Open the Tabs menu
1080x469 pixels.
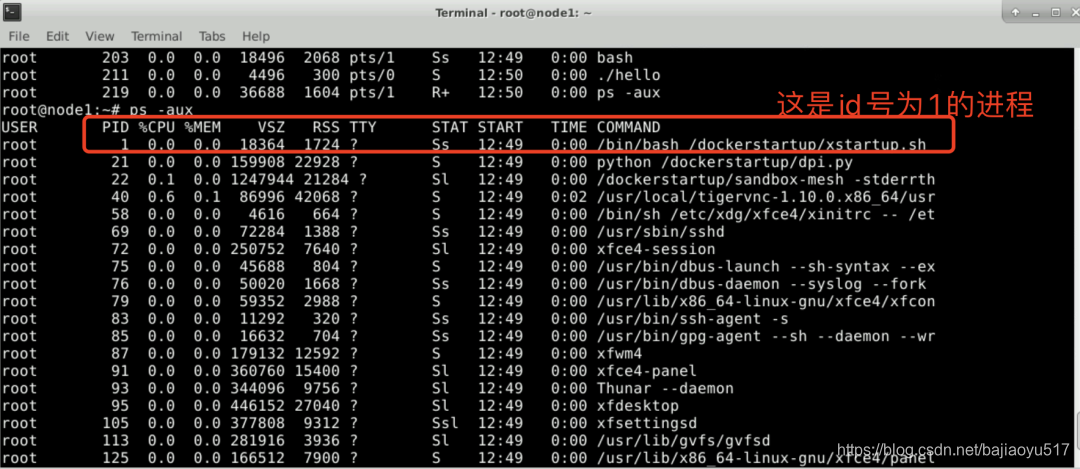212,37
